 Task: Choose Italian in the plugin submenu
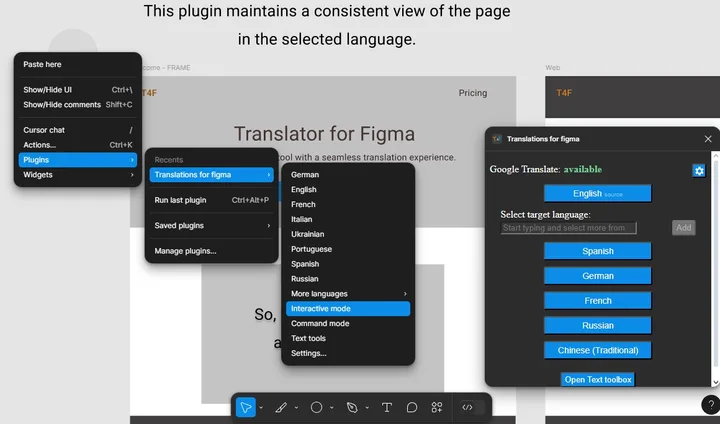pos(348,219)
